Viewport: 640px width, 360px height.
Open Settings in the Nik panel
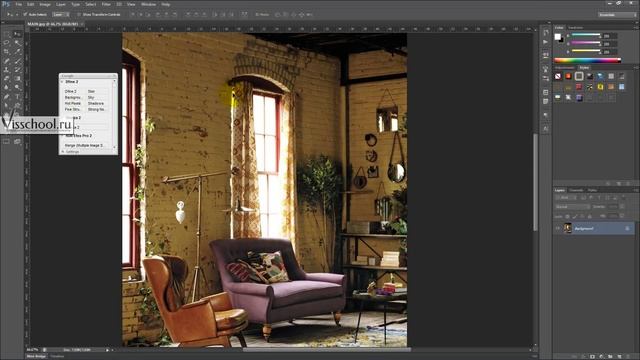tap(72, 152)
